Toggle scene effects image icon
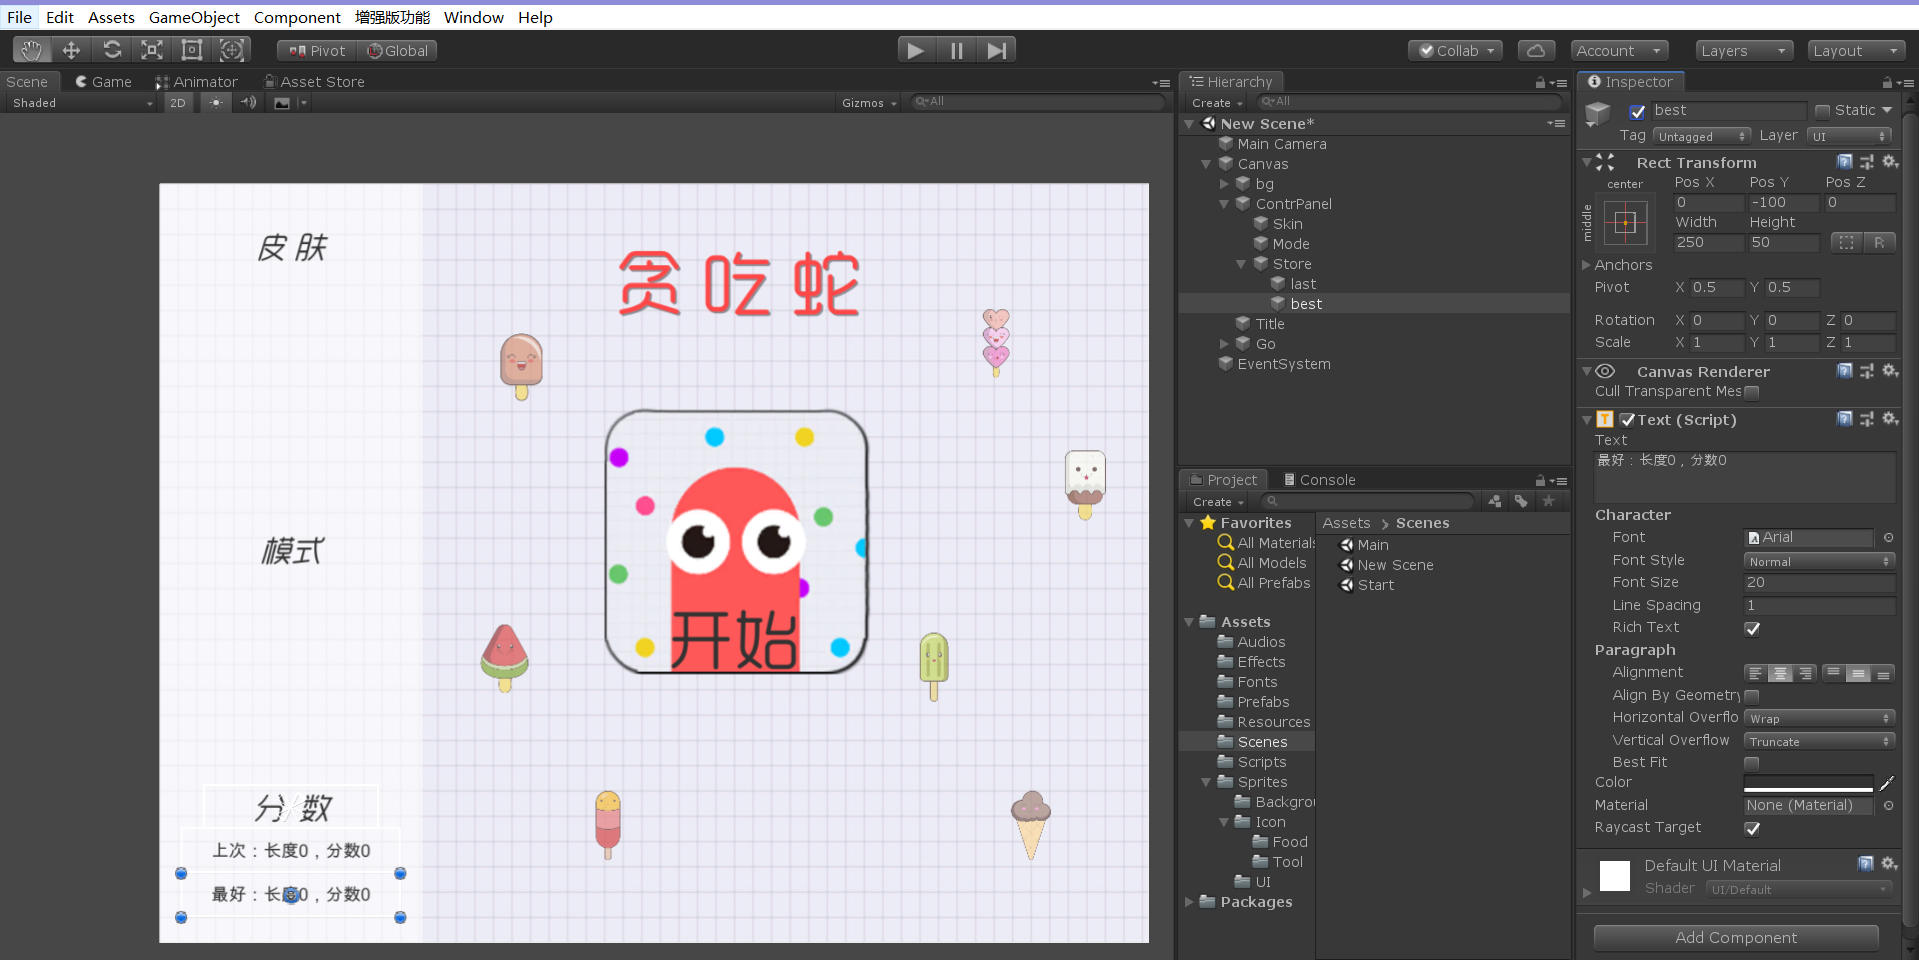Viewport: 1919px width, 960px height. (x=282, y=102)
